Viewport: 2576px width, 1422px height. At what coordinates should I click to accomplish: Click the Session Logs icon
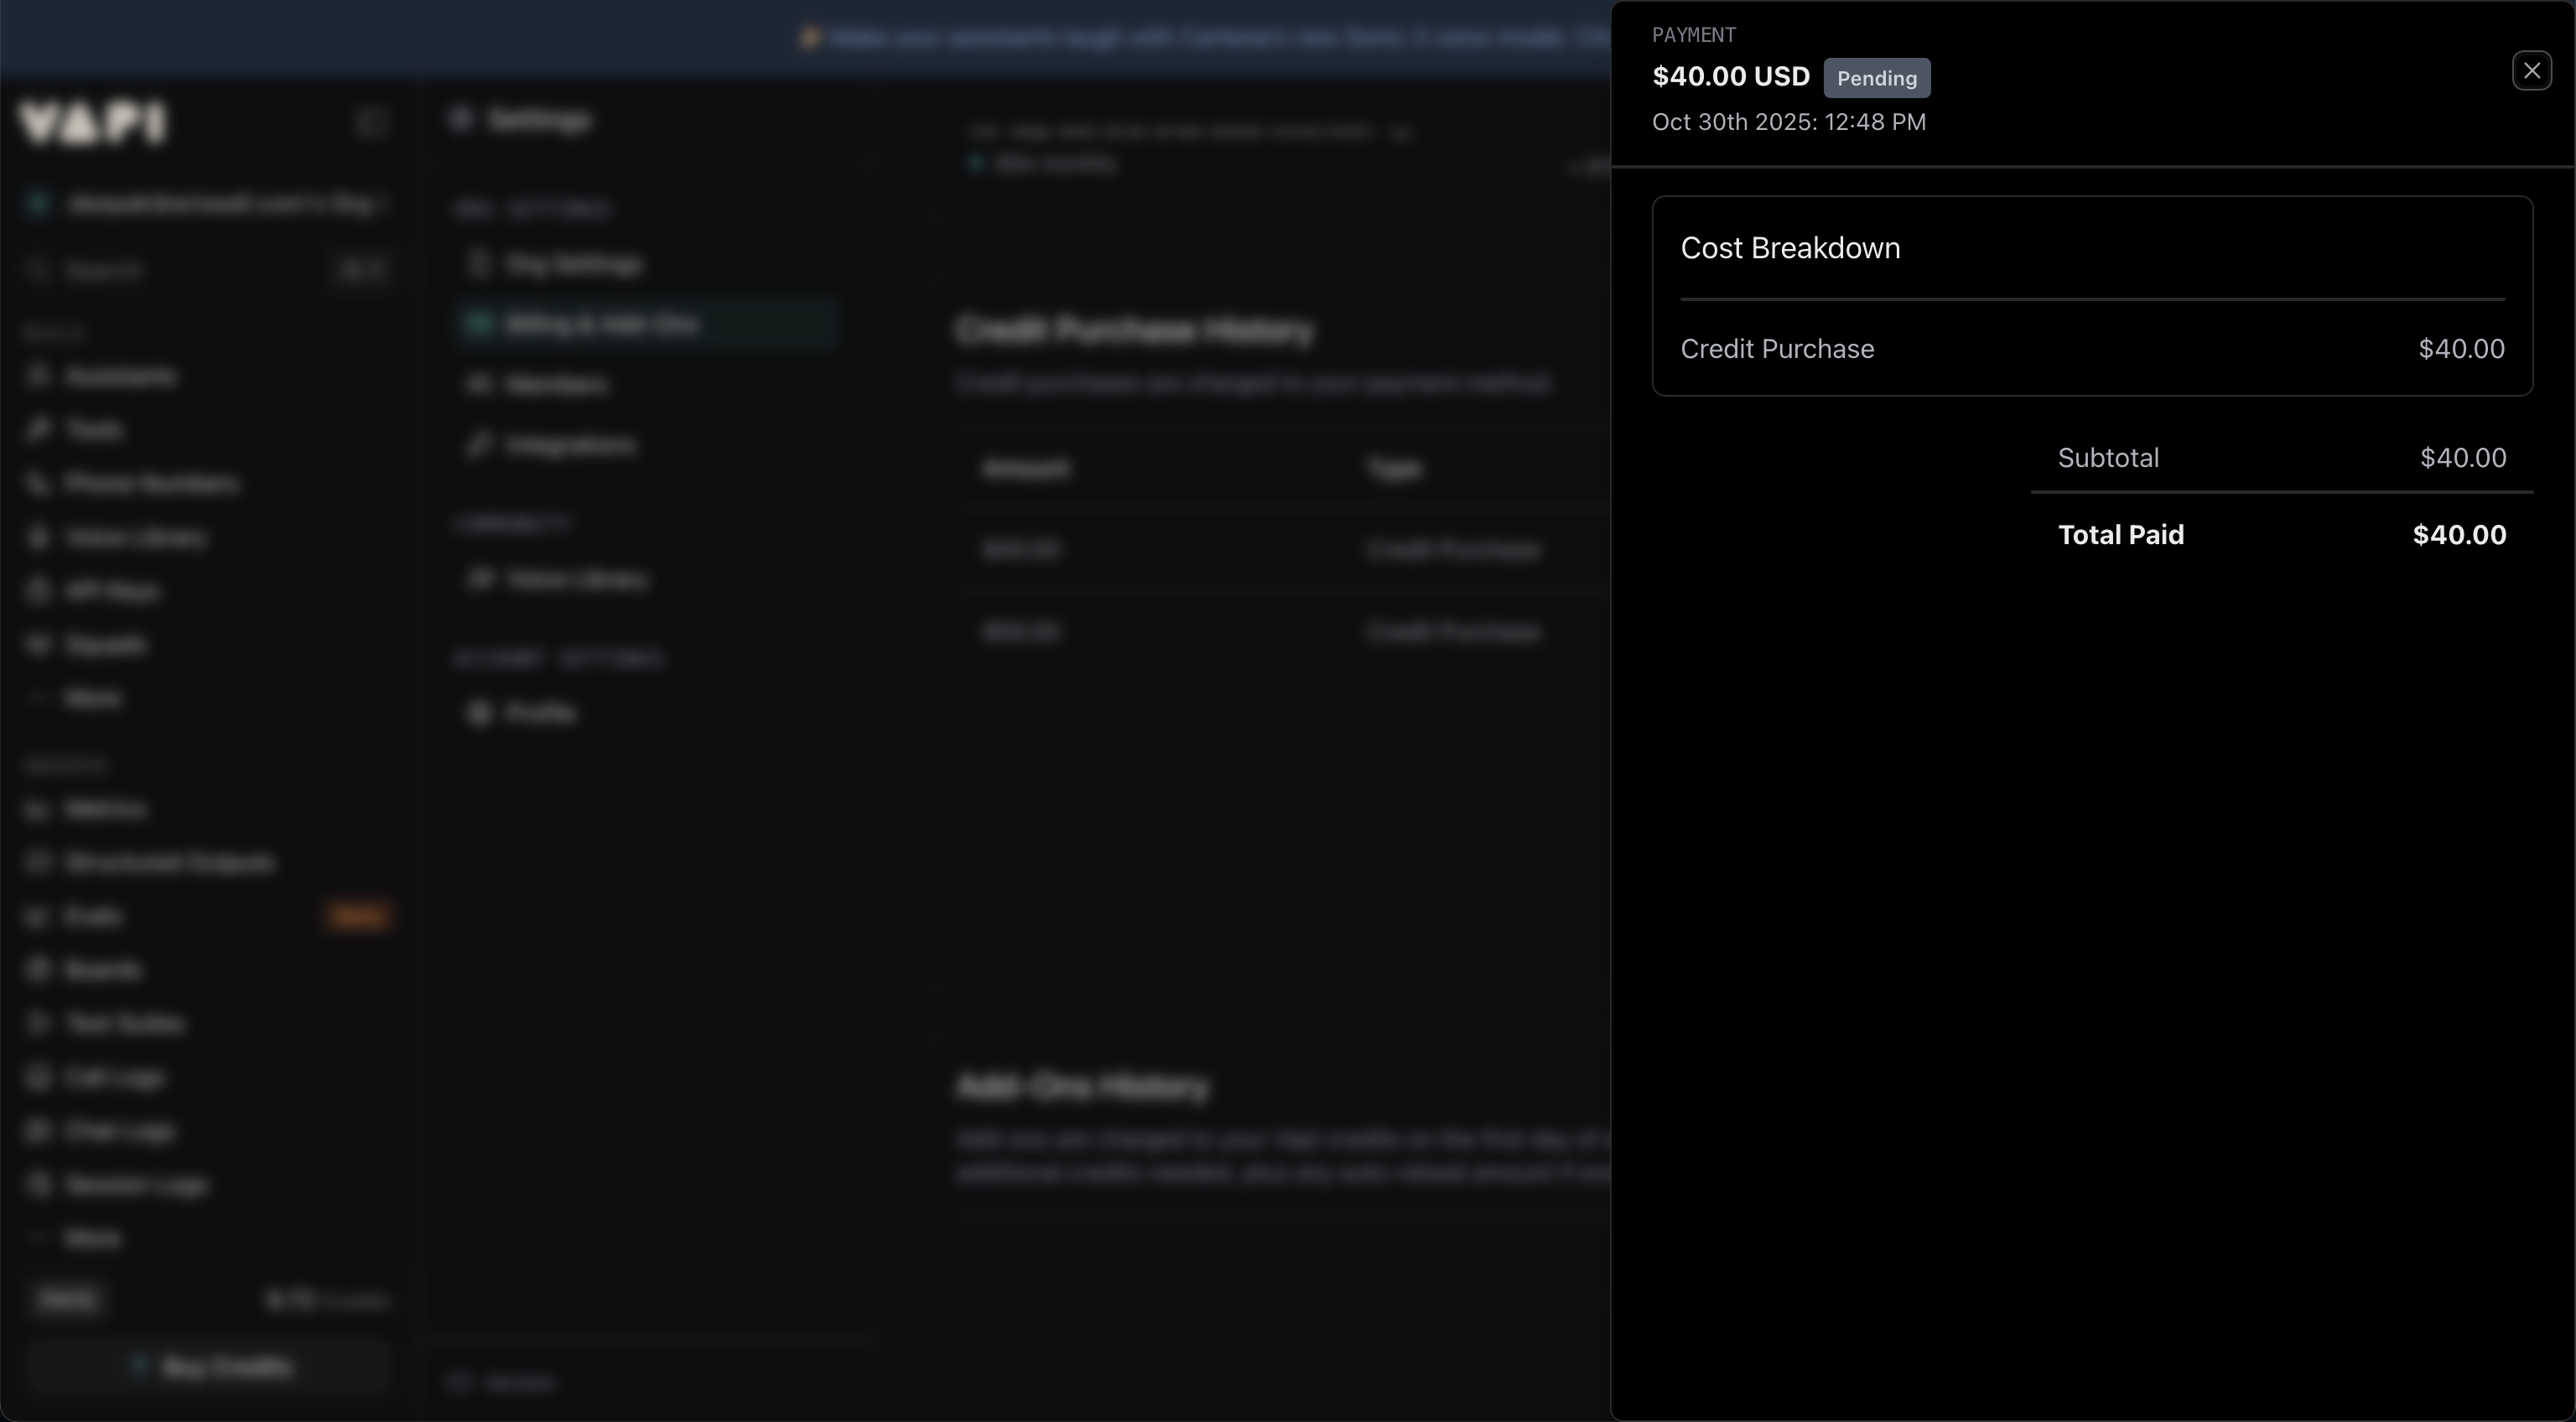click(38, 1185)
